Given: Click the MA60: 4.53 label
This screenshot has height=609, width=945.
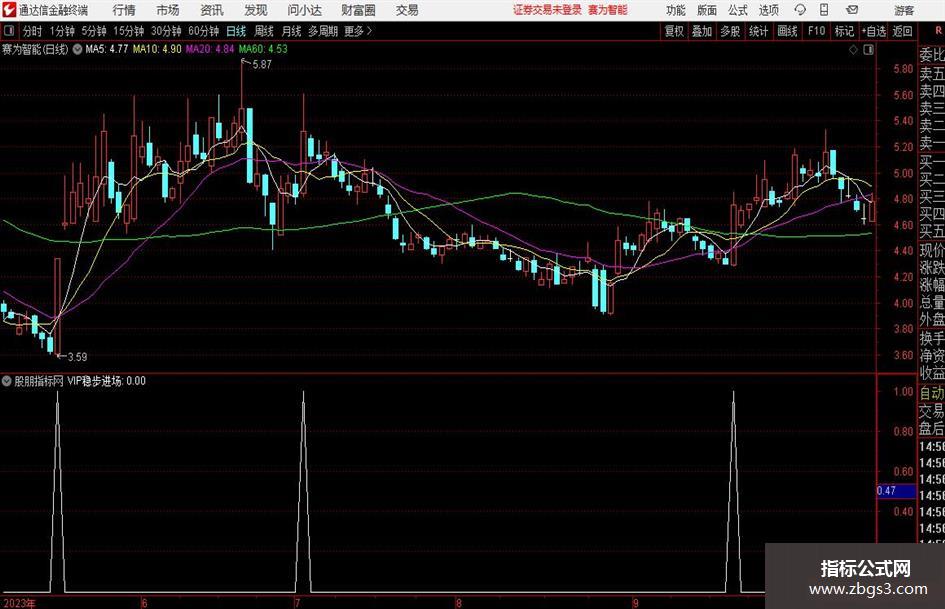Looking at the screenshot, I should [x=263, y=49].
